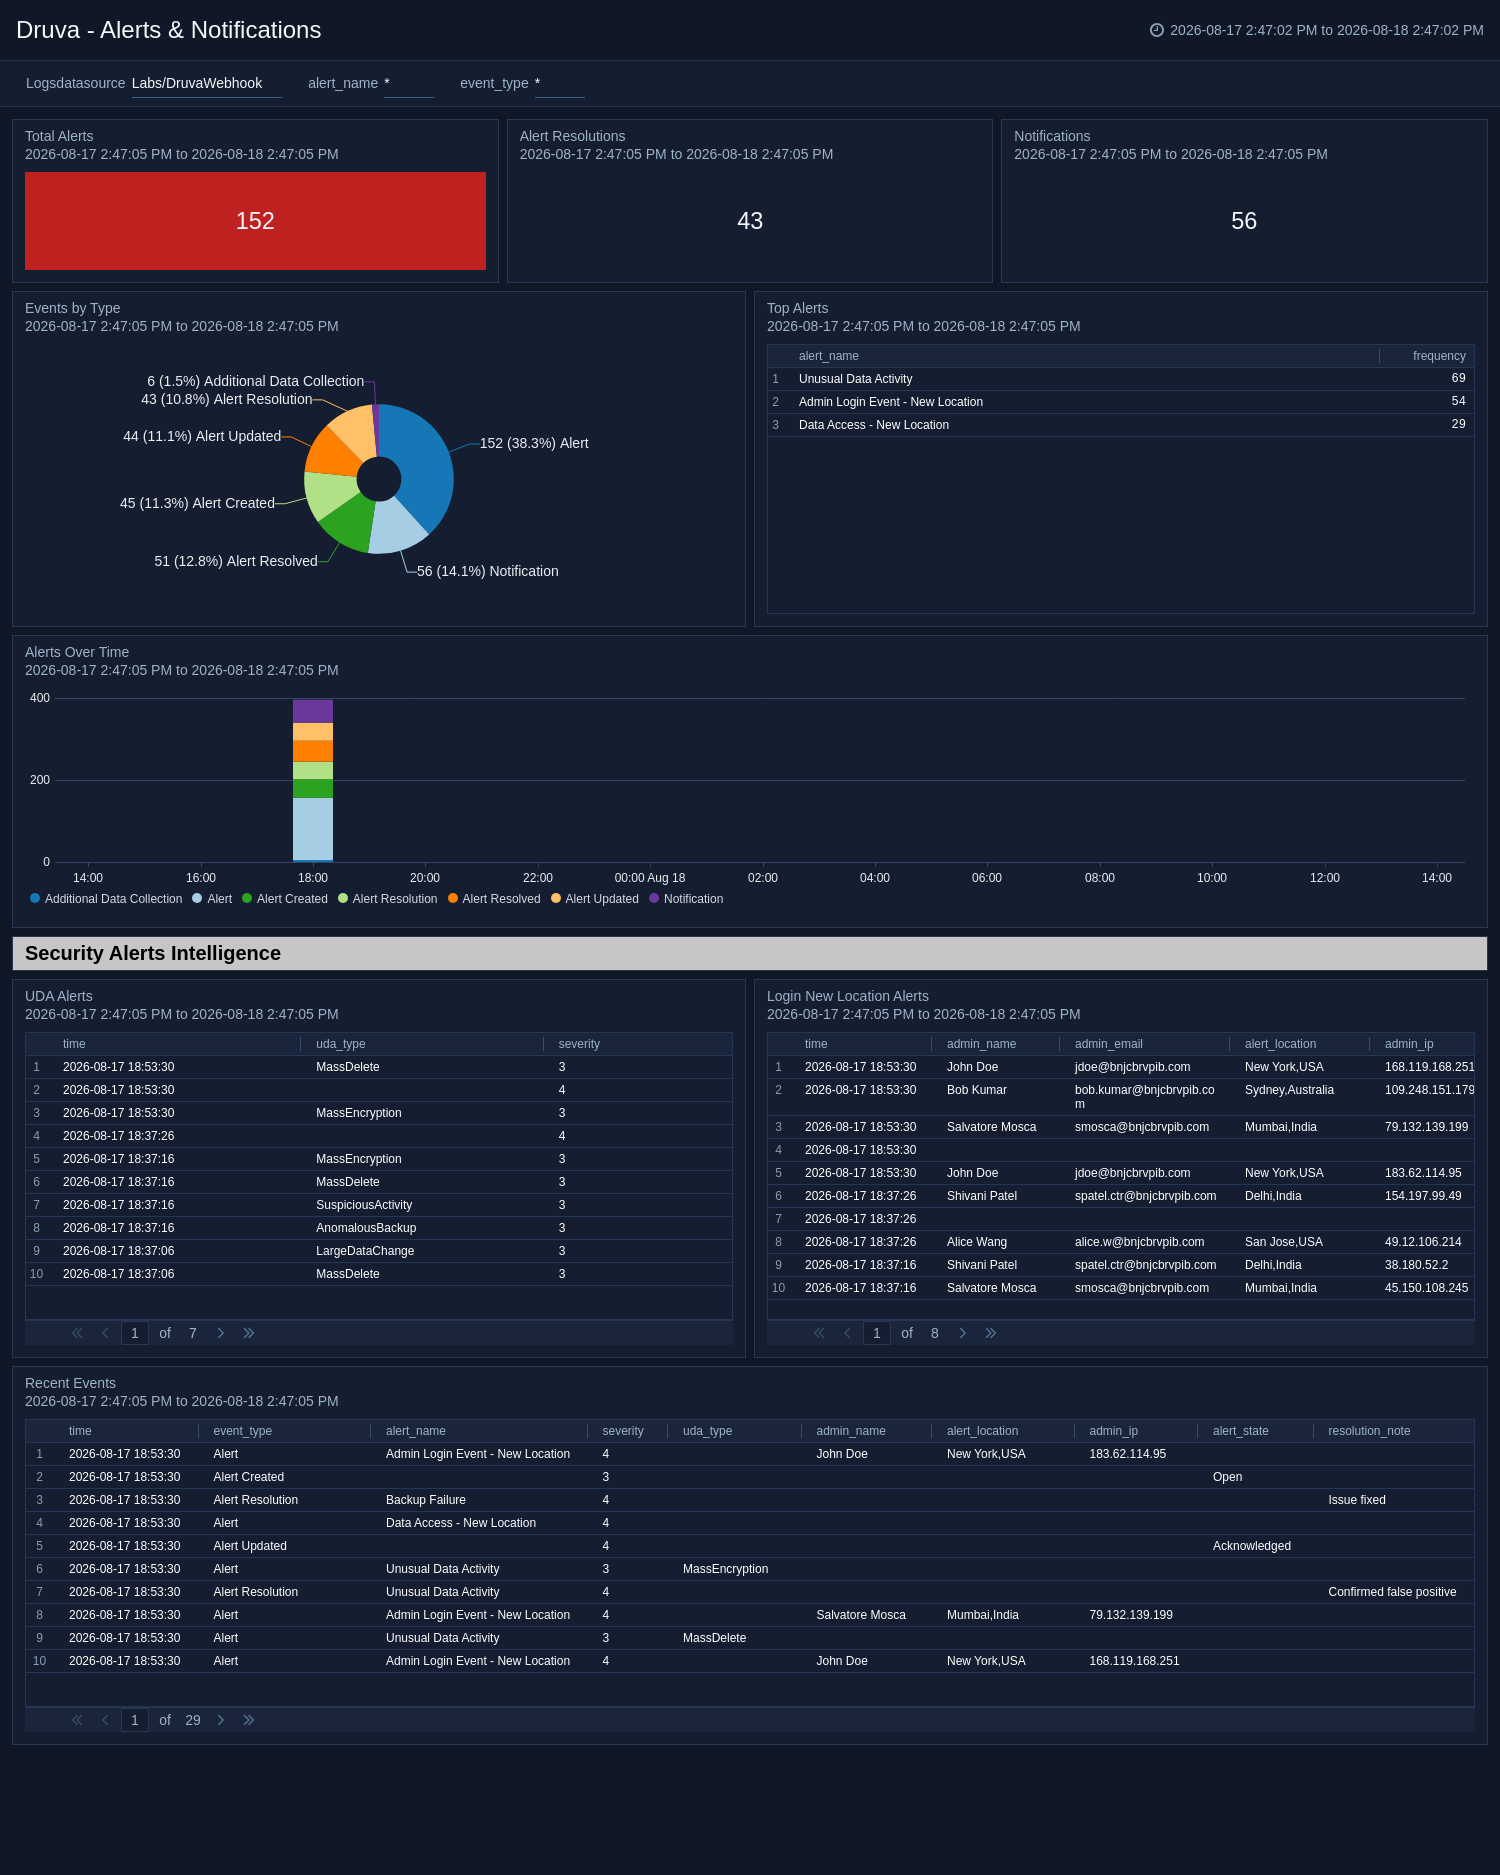This screenshot has height=1875, width=1500.
Task: Open the alert_name filter field
Action: coord(408,83)
